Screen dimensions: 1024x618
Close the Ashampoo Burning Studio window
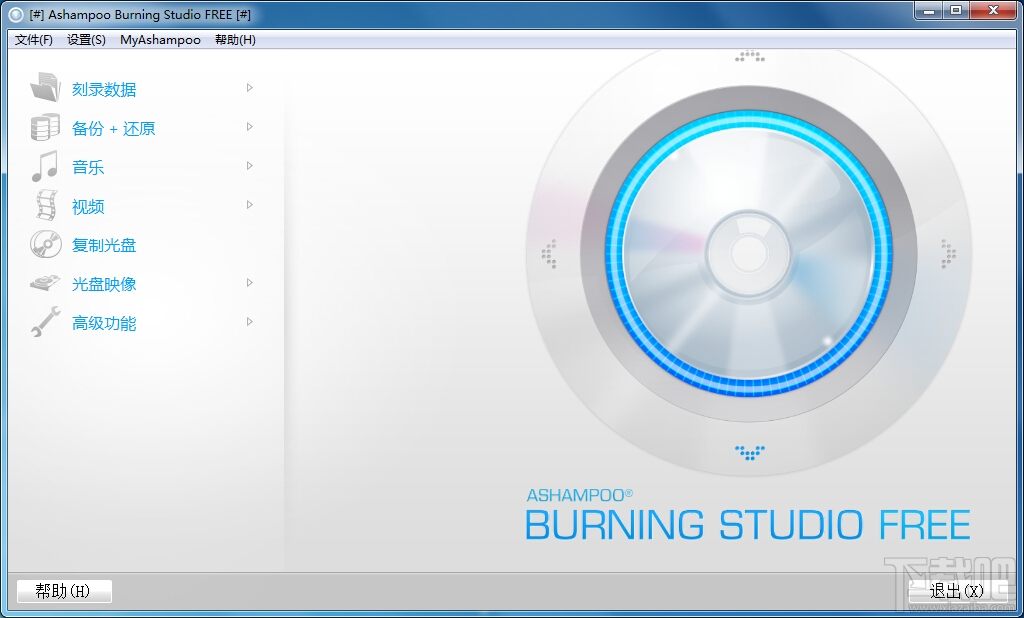[x=993, y=10]
